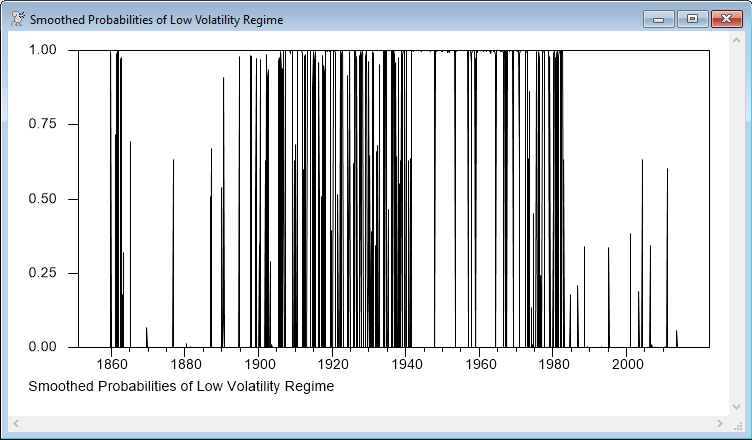Close the Smoothed Probabilities window

pos(724,19)
